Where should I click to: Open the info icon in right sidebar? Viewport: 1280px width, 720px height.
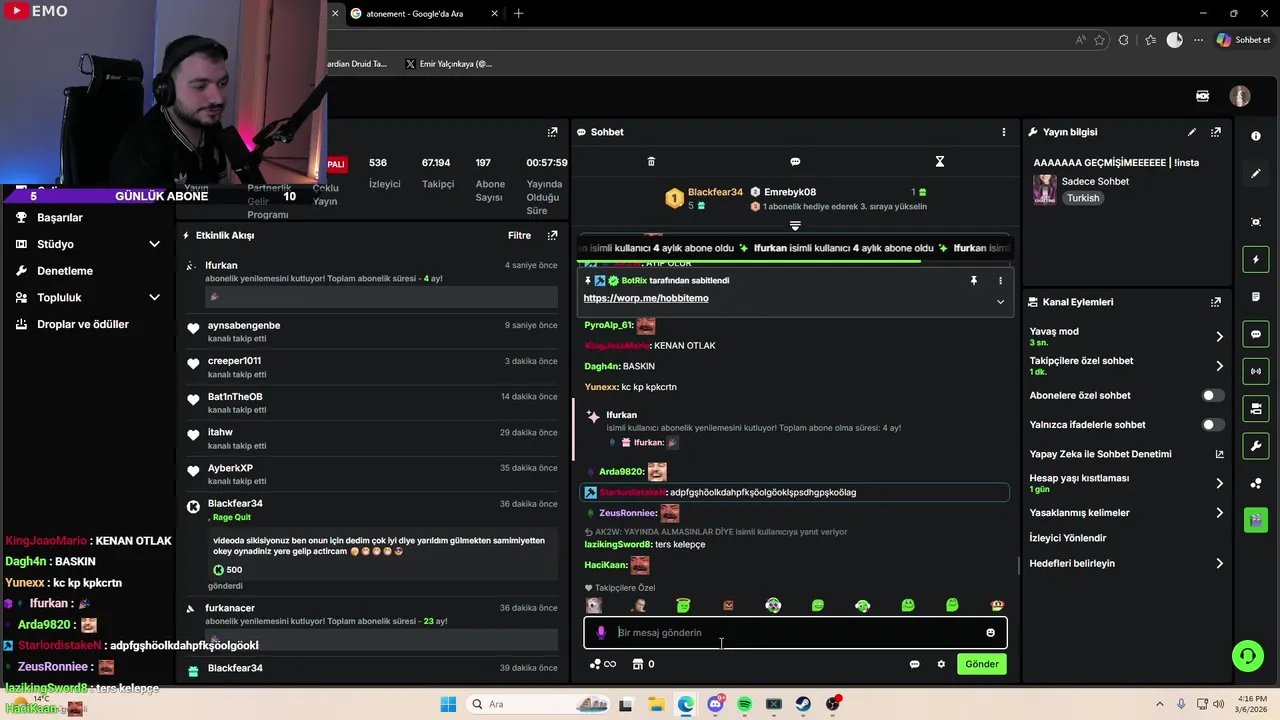tap(1256, 136)
